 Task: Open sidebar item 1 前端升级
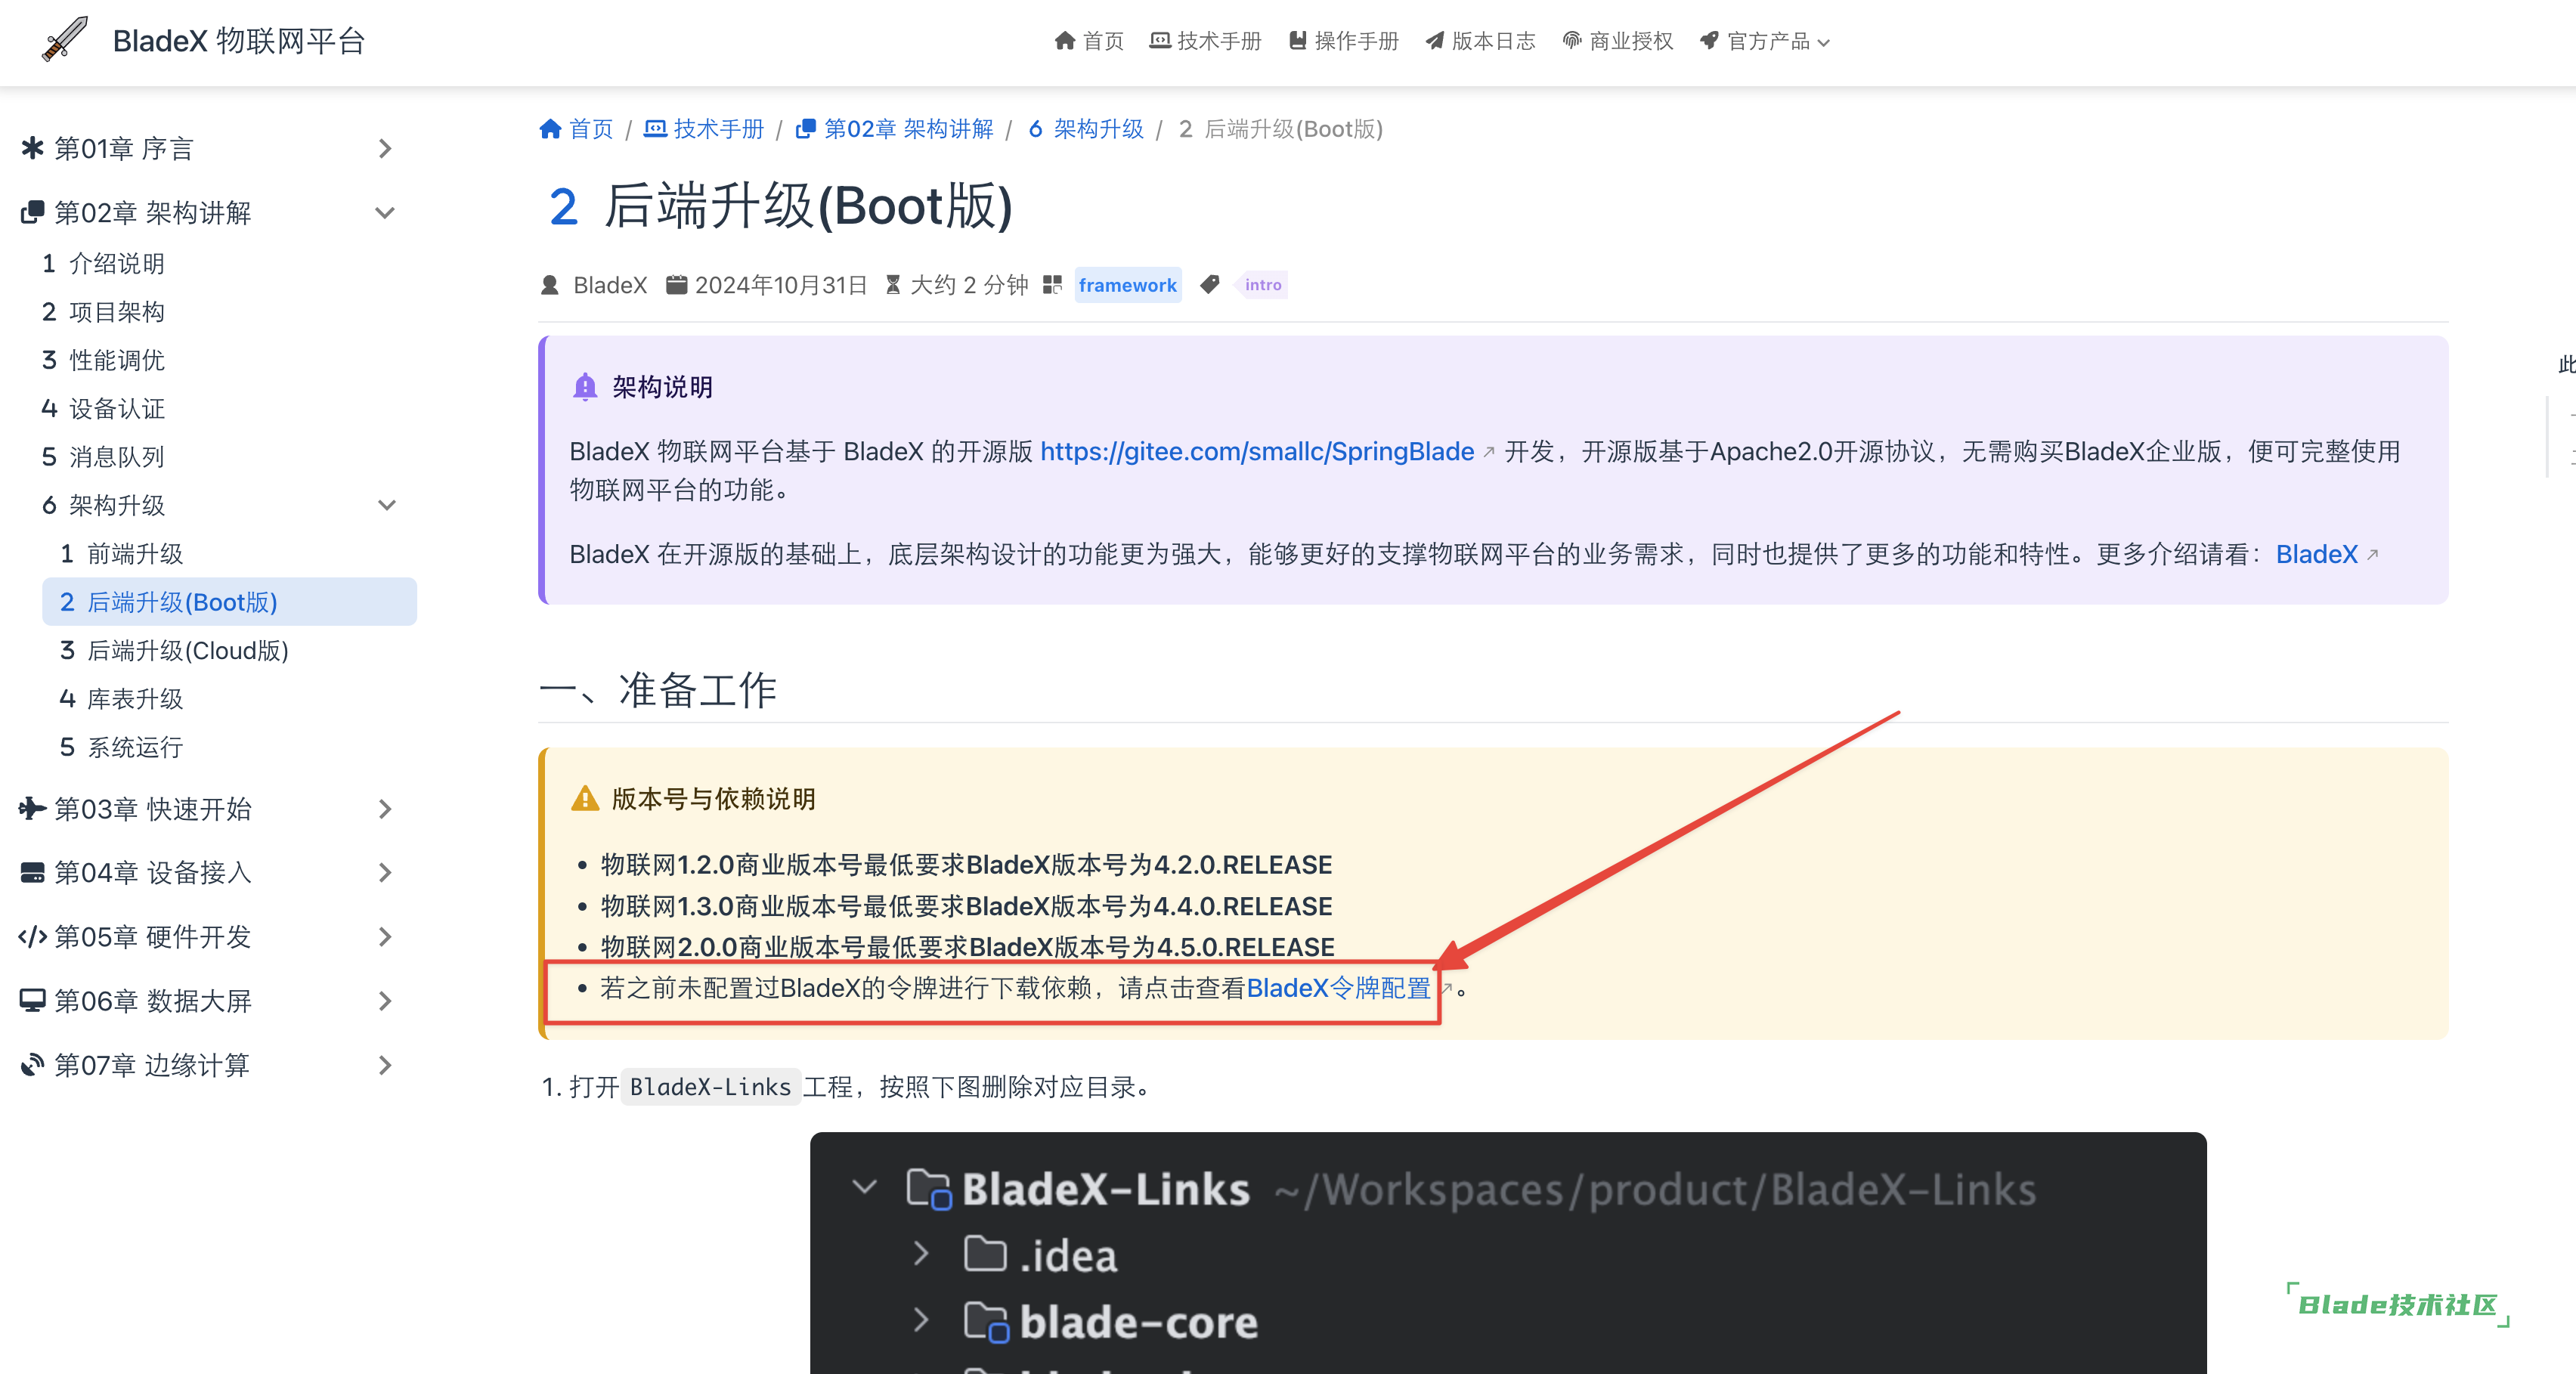(122, 554)
